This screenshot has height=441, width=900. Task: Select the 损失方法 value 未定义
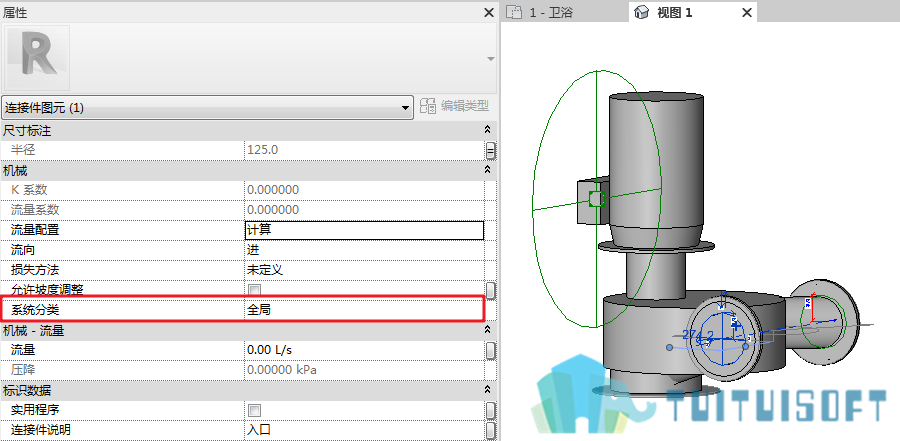pyautogui.click(x=364, y=270)
